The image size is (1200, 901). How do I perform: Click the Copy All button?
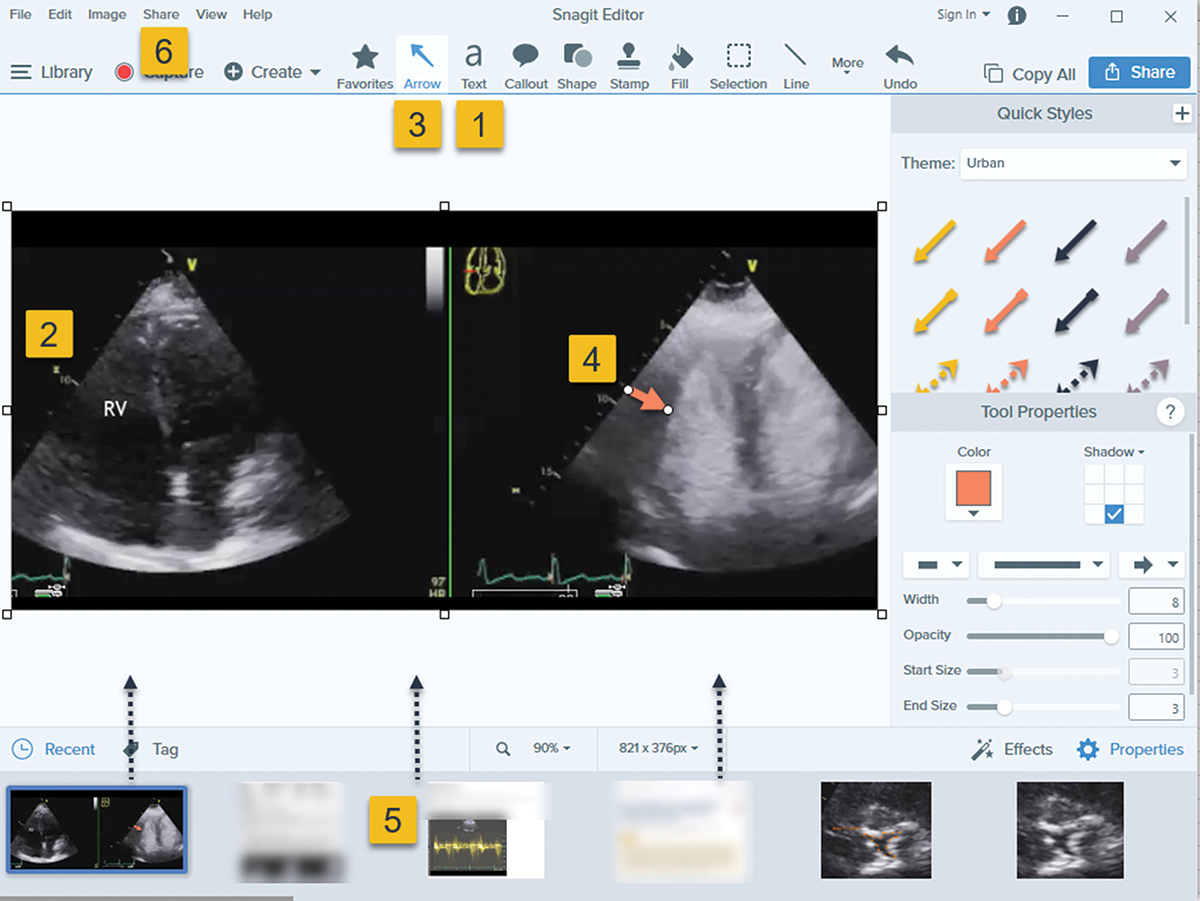pos(1030,74)
